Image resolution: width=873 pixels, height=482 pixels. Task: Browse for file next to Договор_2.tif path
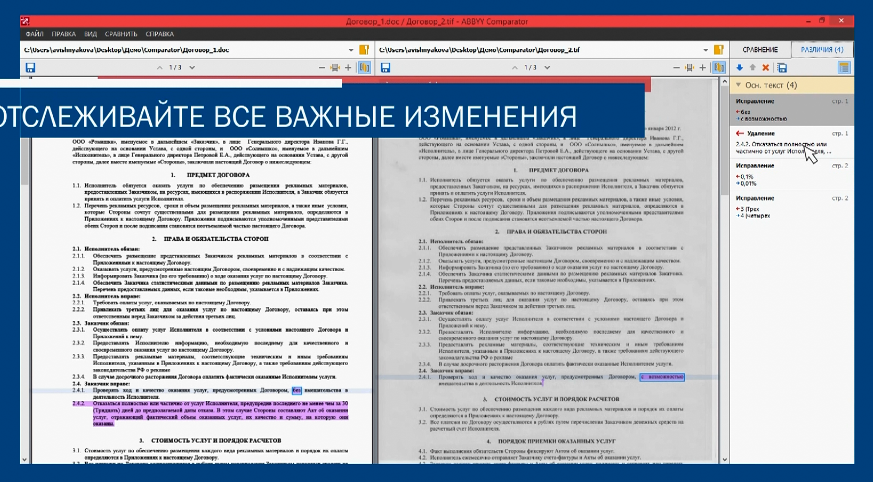pos(719,50)
